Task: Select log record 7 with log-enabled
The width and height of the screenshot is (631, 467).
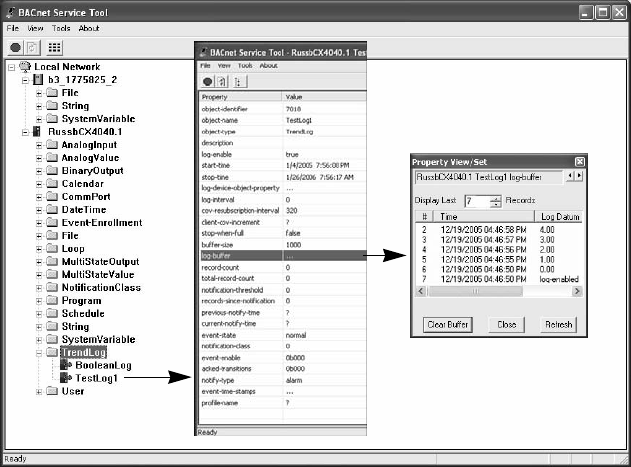Action: [x=499, y=279]
